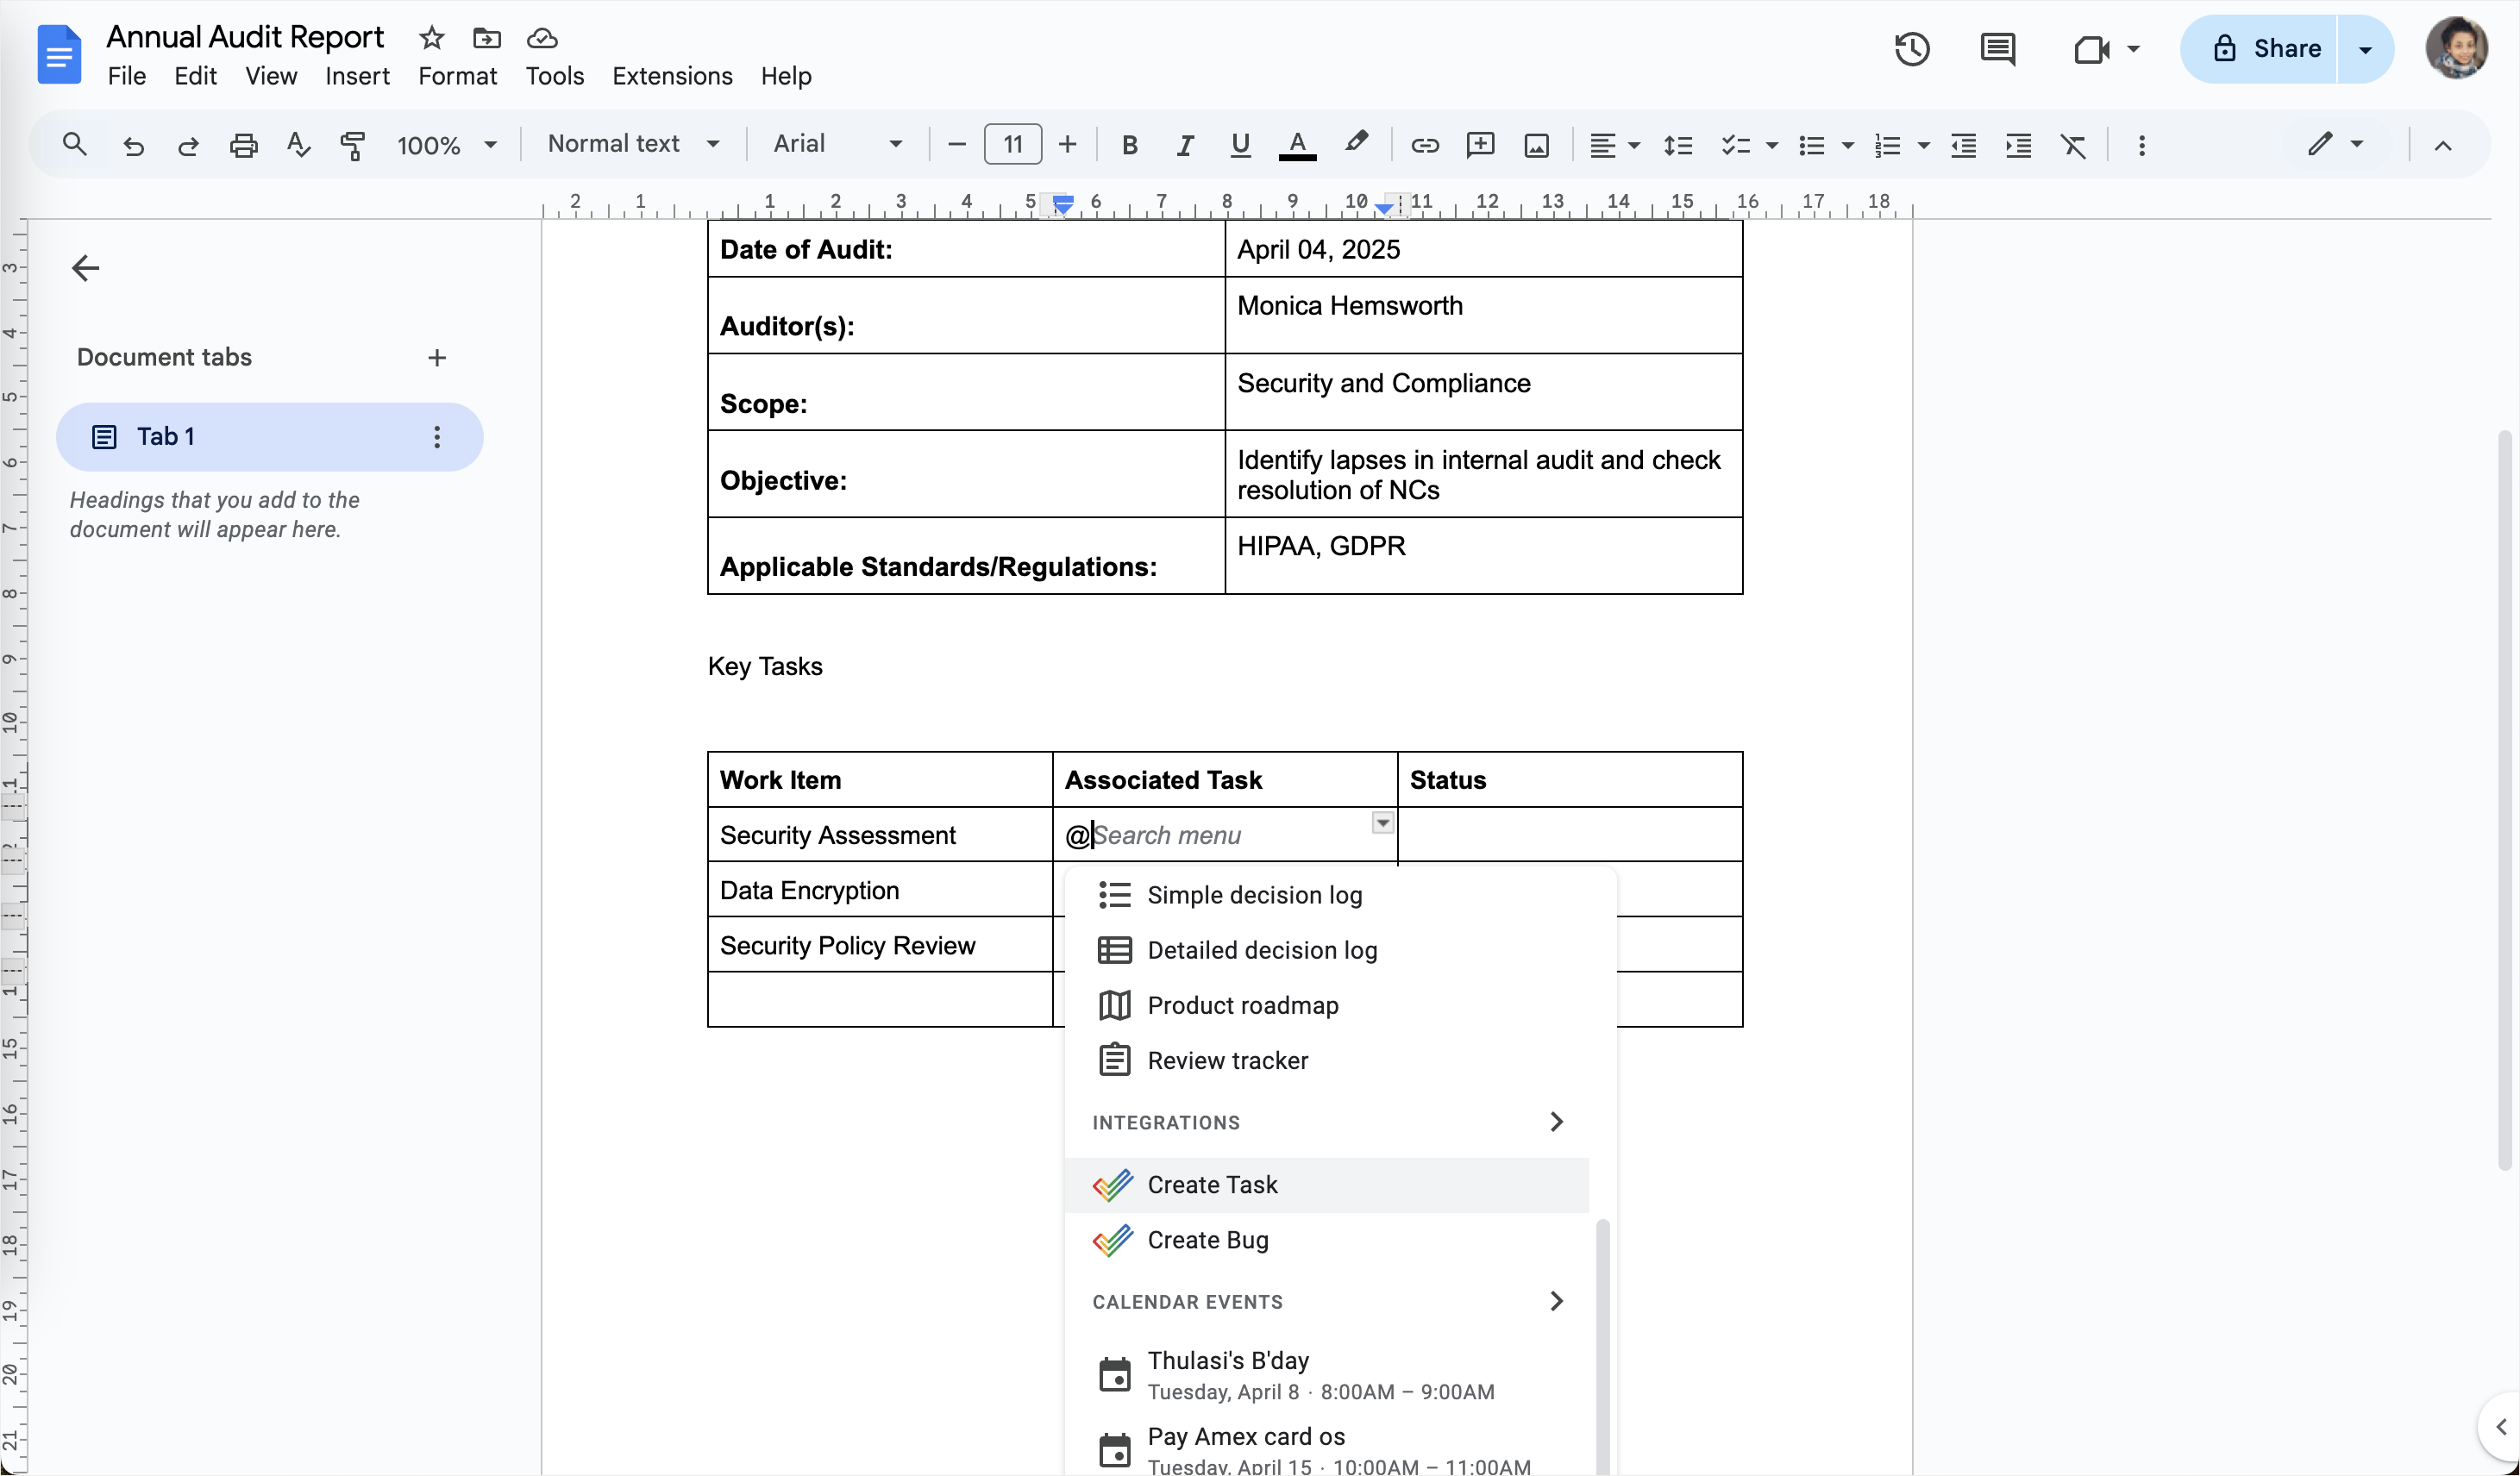Click the spelling and grammar check icon
This screenshot has height=1476, width=2520.
click(298, 145)
